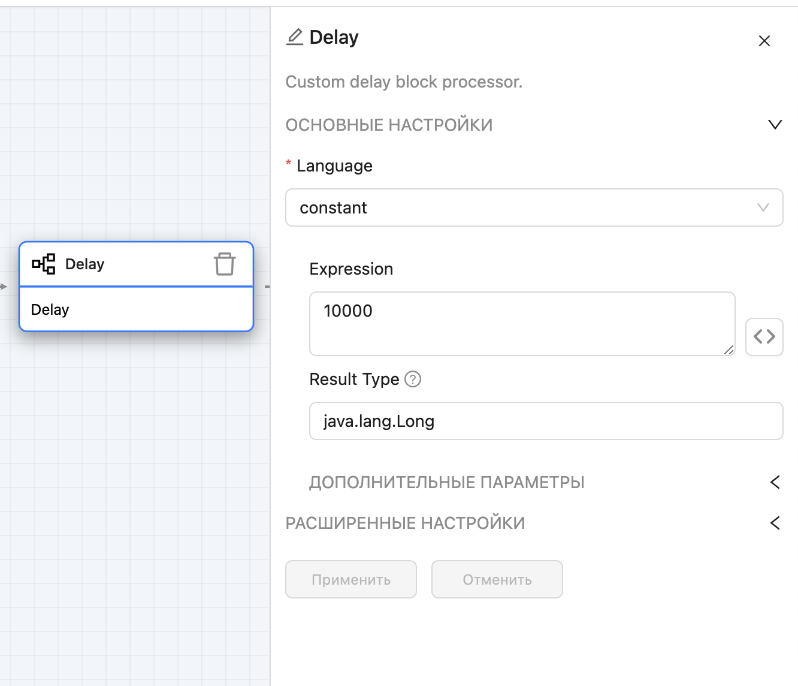798x686 pixels.
Task: Select the Delay node body on canvas
Action: (x=136, y=310)
